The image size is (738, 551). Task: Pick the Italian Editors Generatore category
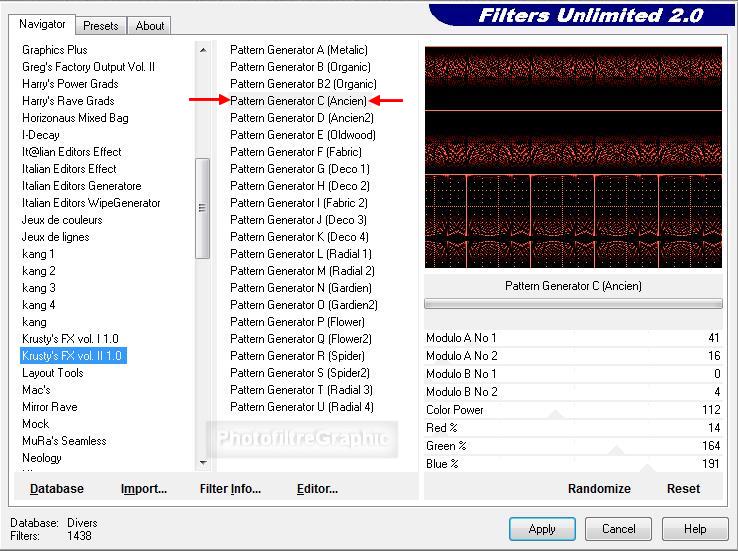[x=82, y=186]
